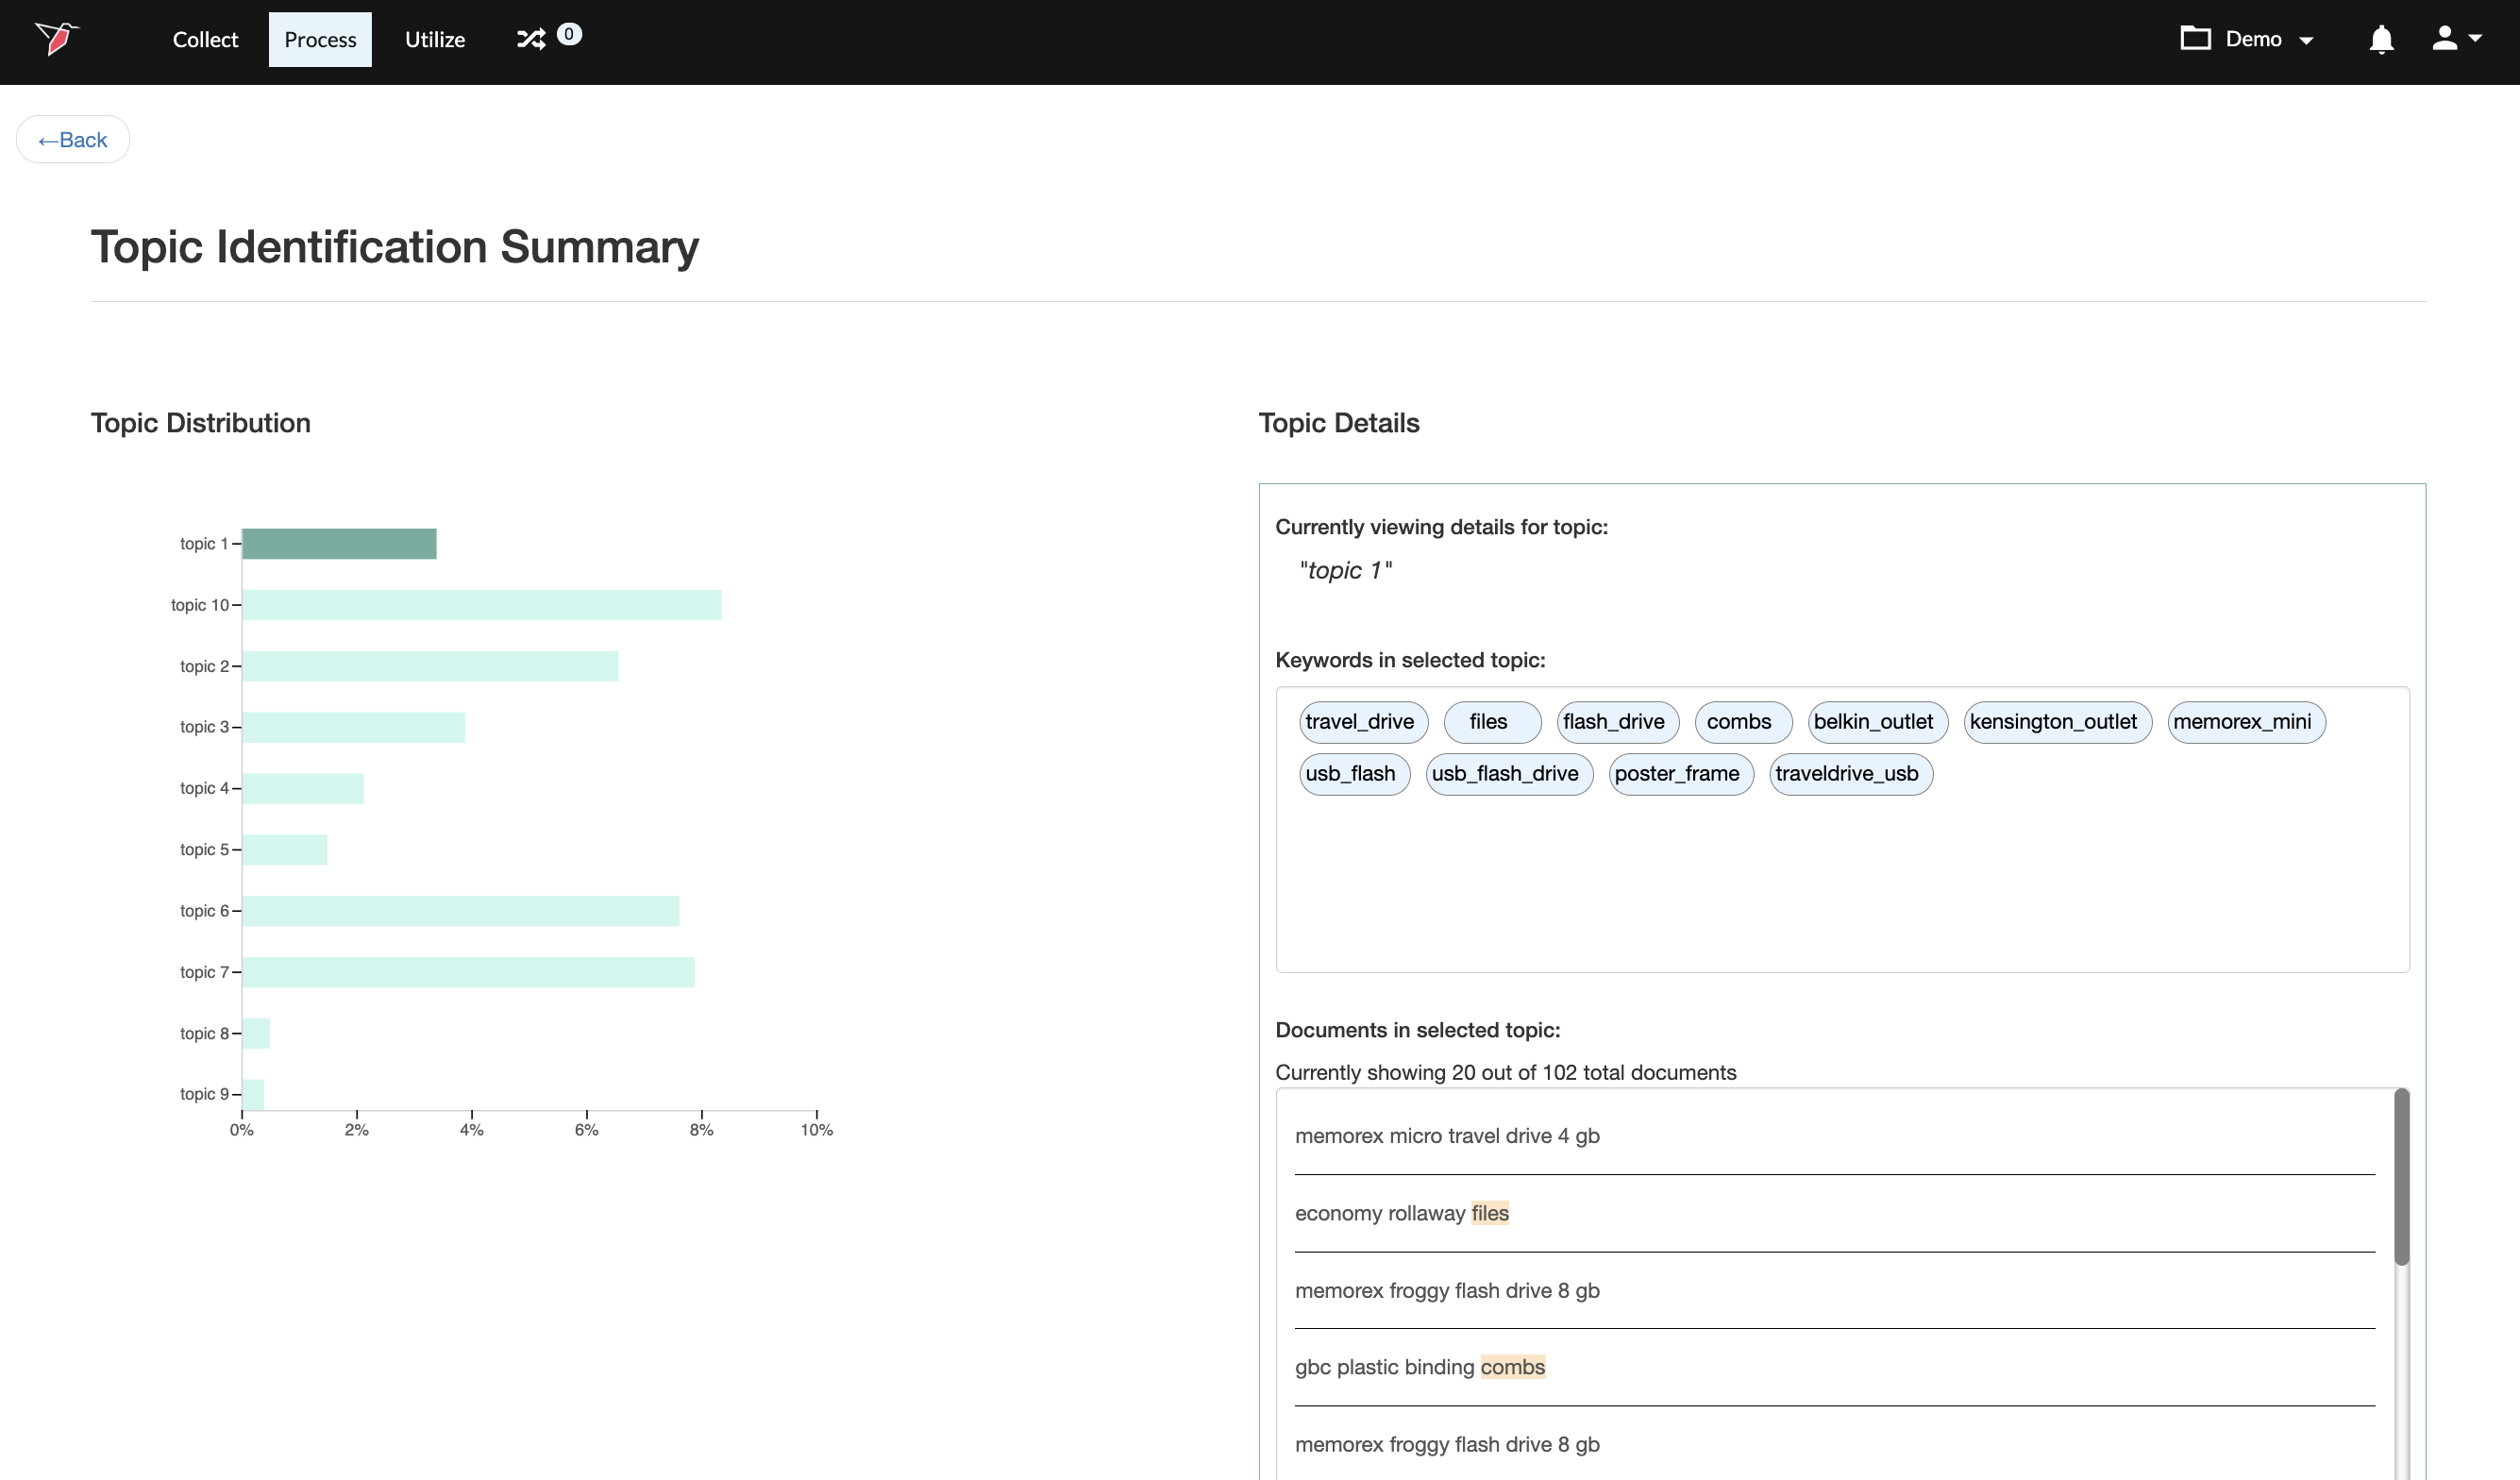Switch to the Utilize tab
Image resolution: width=2520 pixels, height=1480 pixels.
[435, 40]
